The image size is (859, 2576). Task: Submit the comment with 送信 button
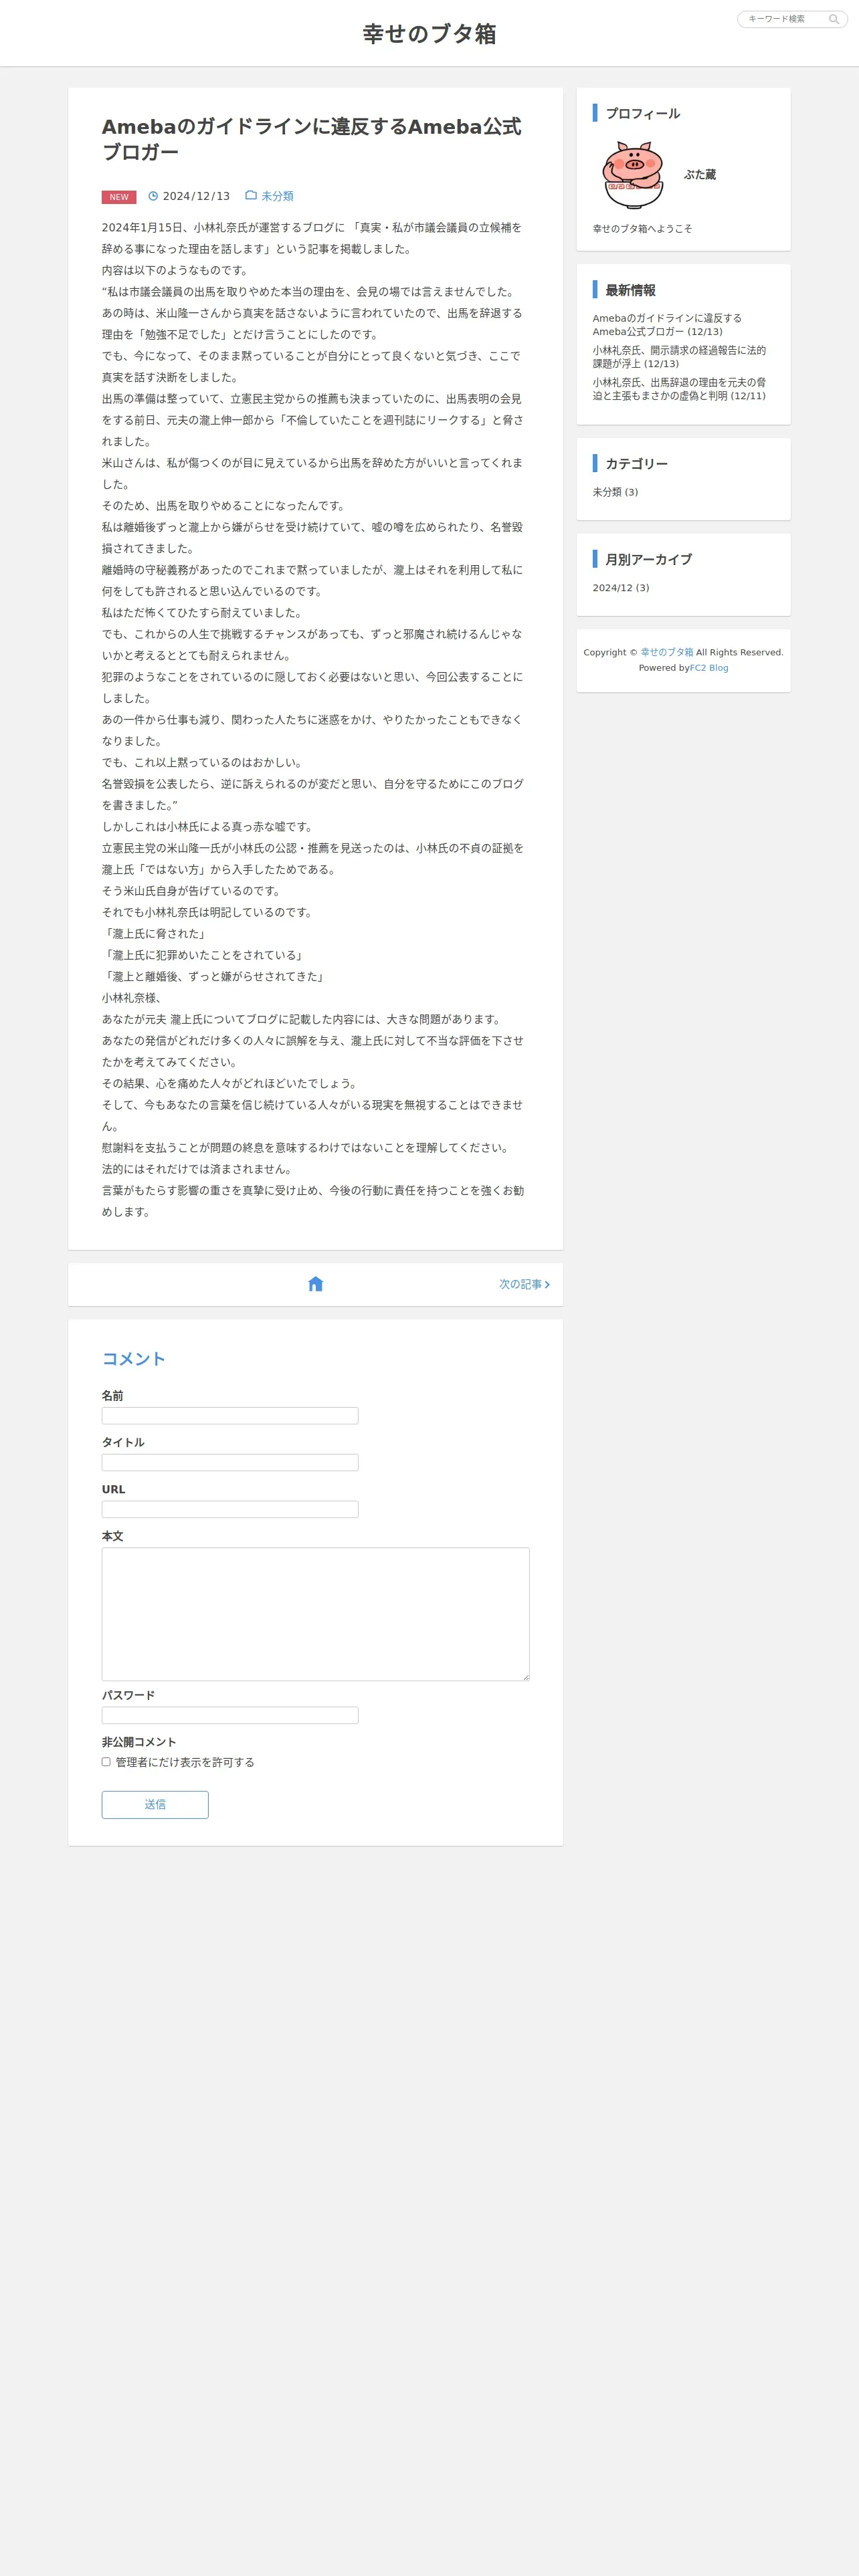[155, 1805]
